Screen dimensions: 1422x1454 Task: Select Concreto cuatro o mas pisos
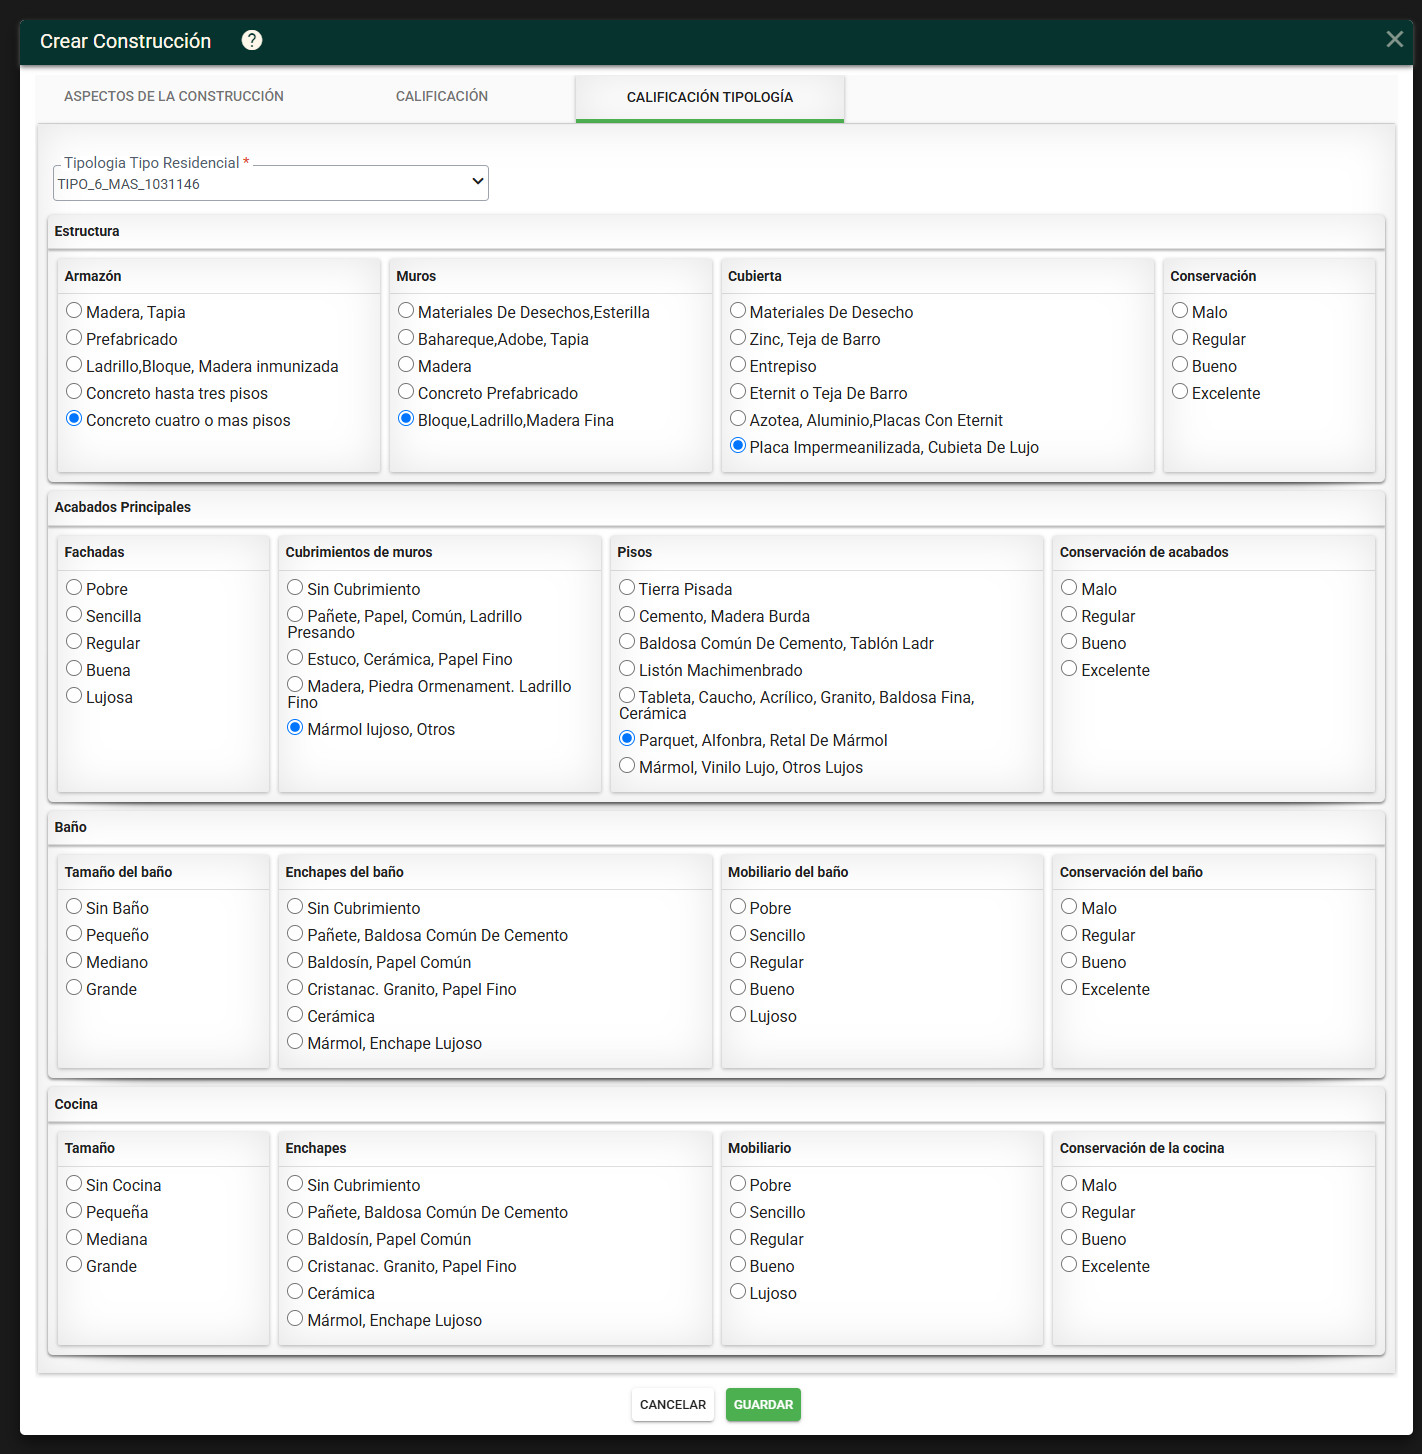point(74,419)
